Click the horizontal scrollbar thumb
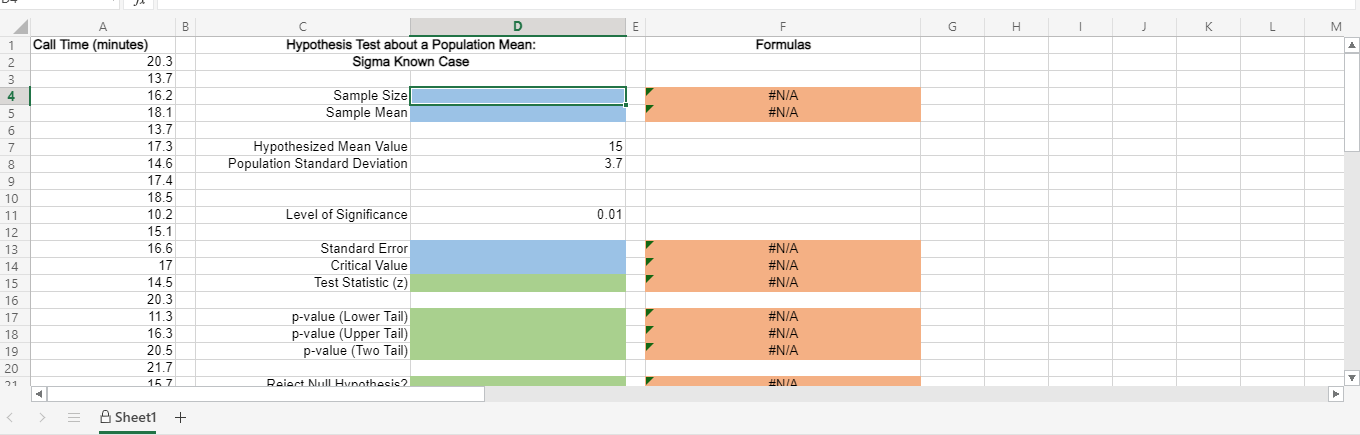 point(266,394)
